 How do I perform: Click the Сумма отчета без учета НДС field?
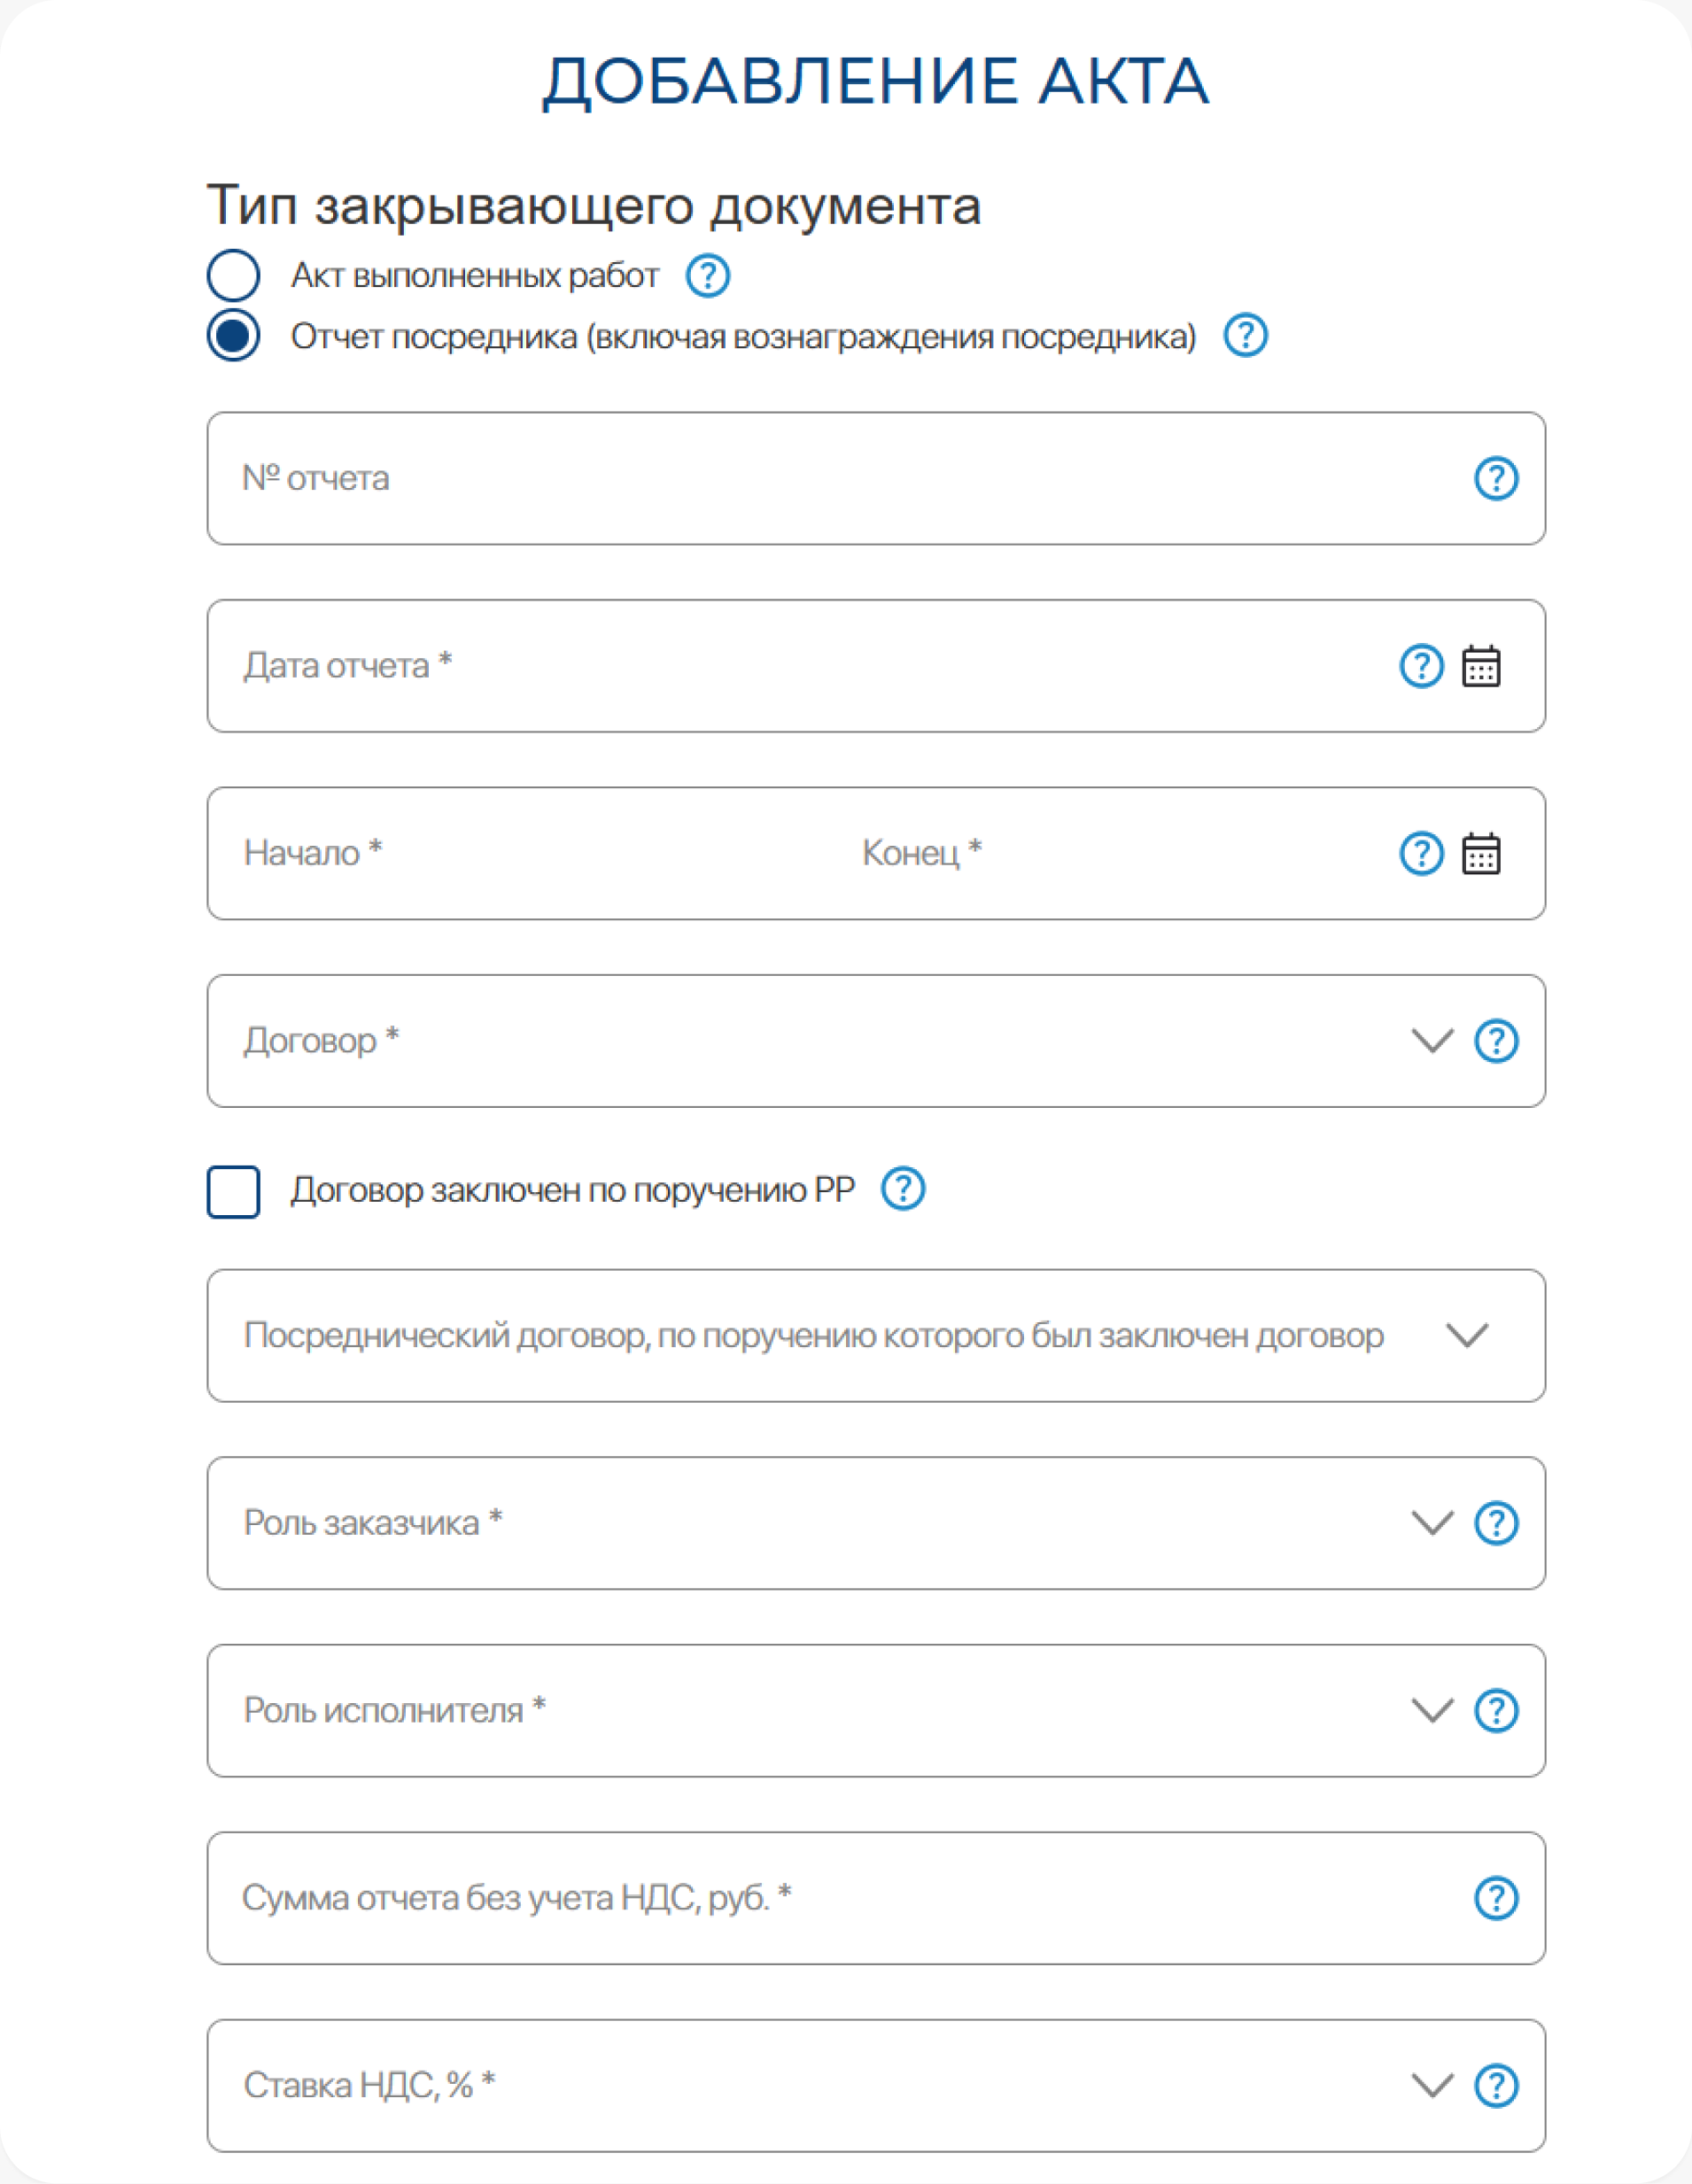[800, 1898]
